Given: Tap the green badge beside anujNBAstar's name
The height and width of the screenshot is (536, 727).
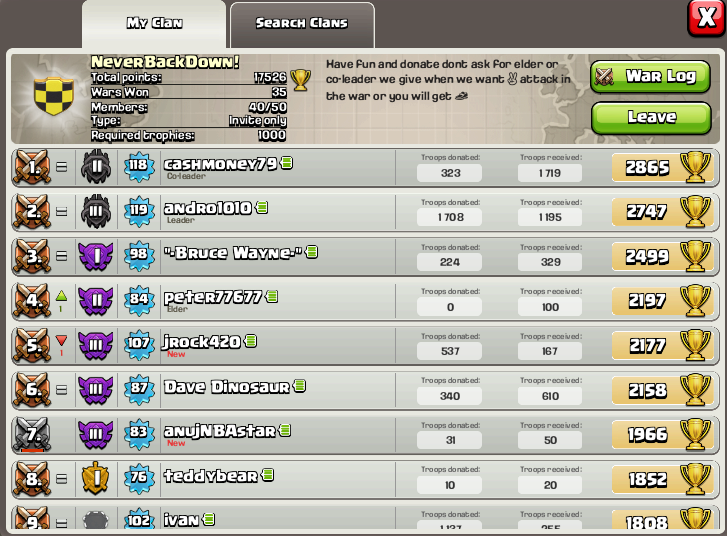Looking at the screenshot, I should [285, 431].
